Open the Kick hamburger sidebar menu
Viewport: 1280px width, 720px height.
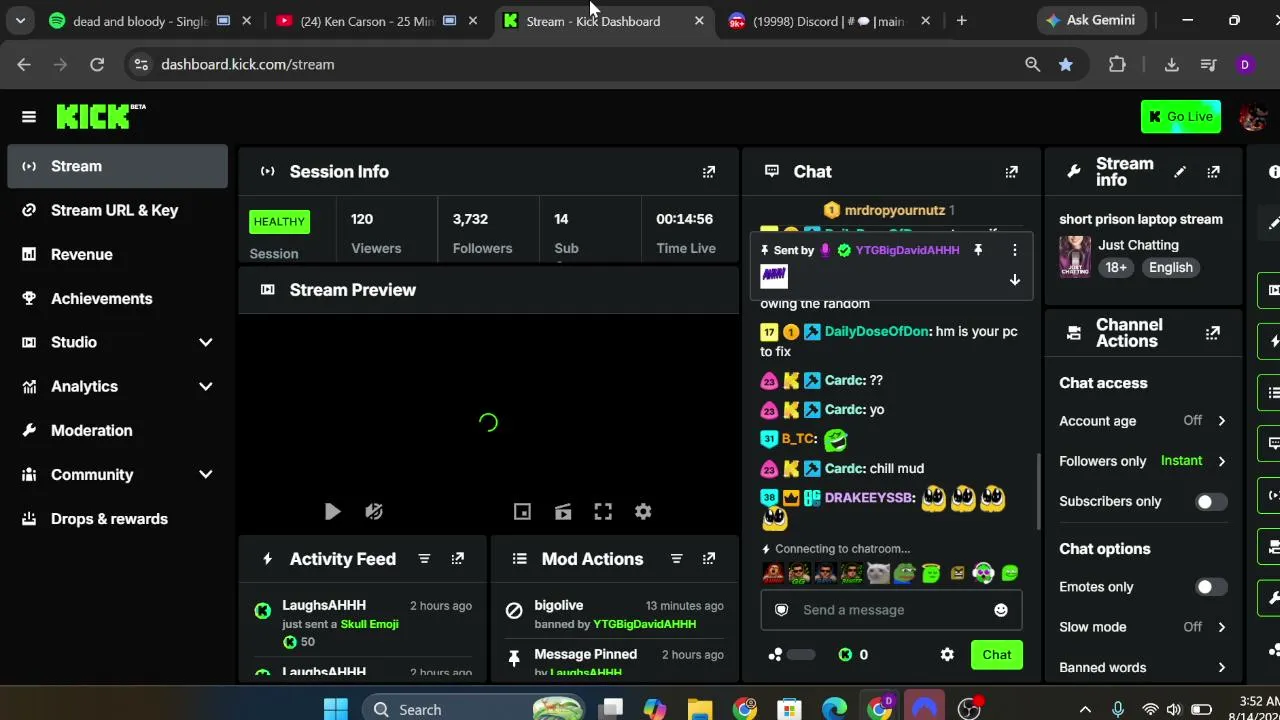tap(29, 117)
